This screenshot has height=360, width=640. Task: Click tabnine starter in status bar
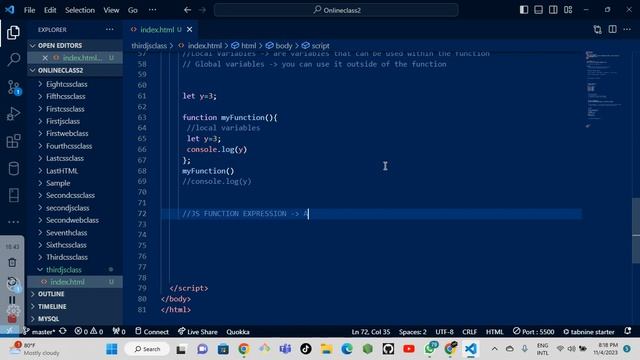(x=589, y=332)
